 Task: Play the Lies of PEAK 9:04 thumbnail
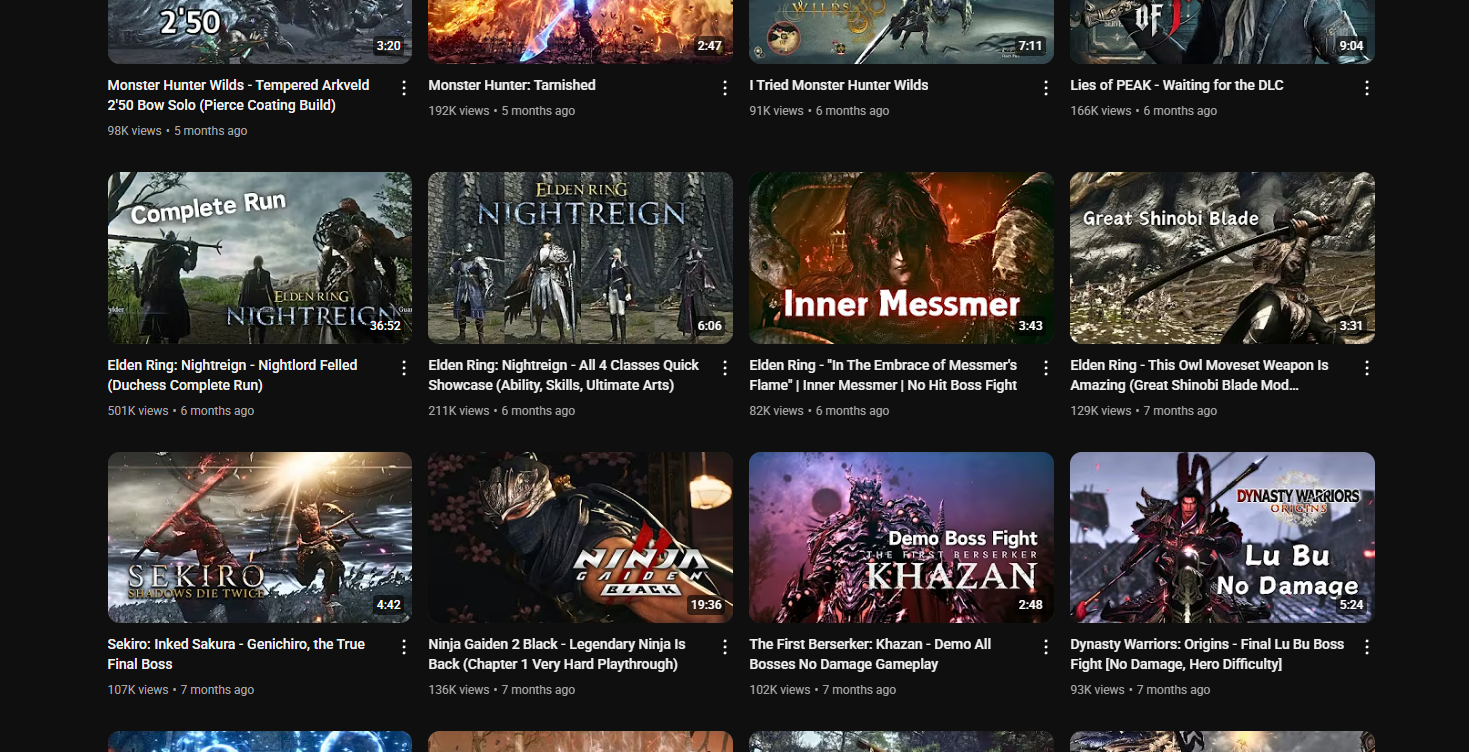pyautogui.click(x=1222, y=30)
